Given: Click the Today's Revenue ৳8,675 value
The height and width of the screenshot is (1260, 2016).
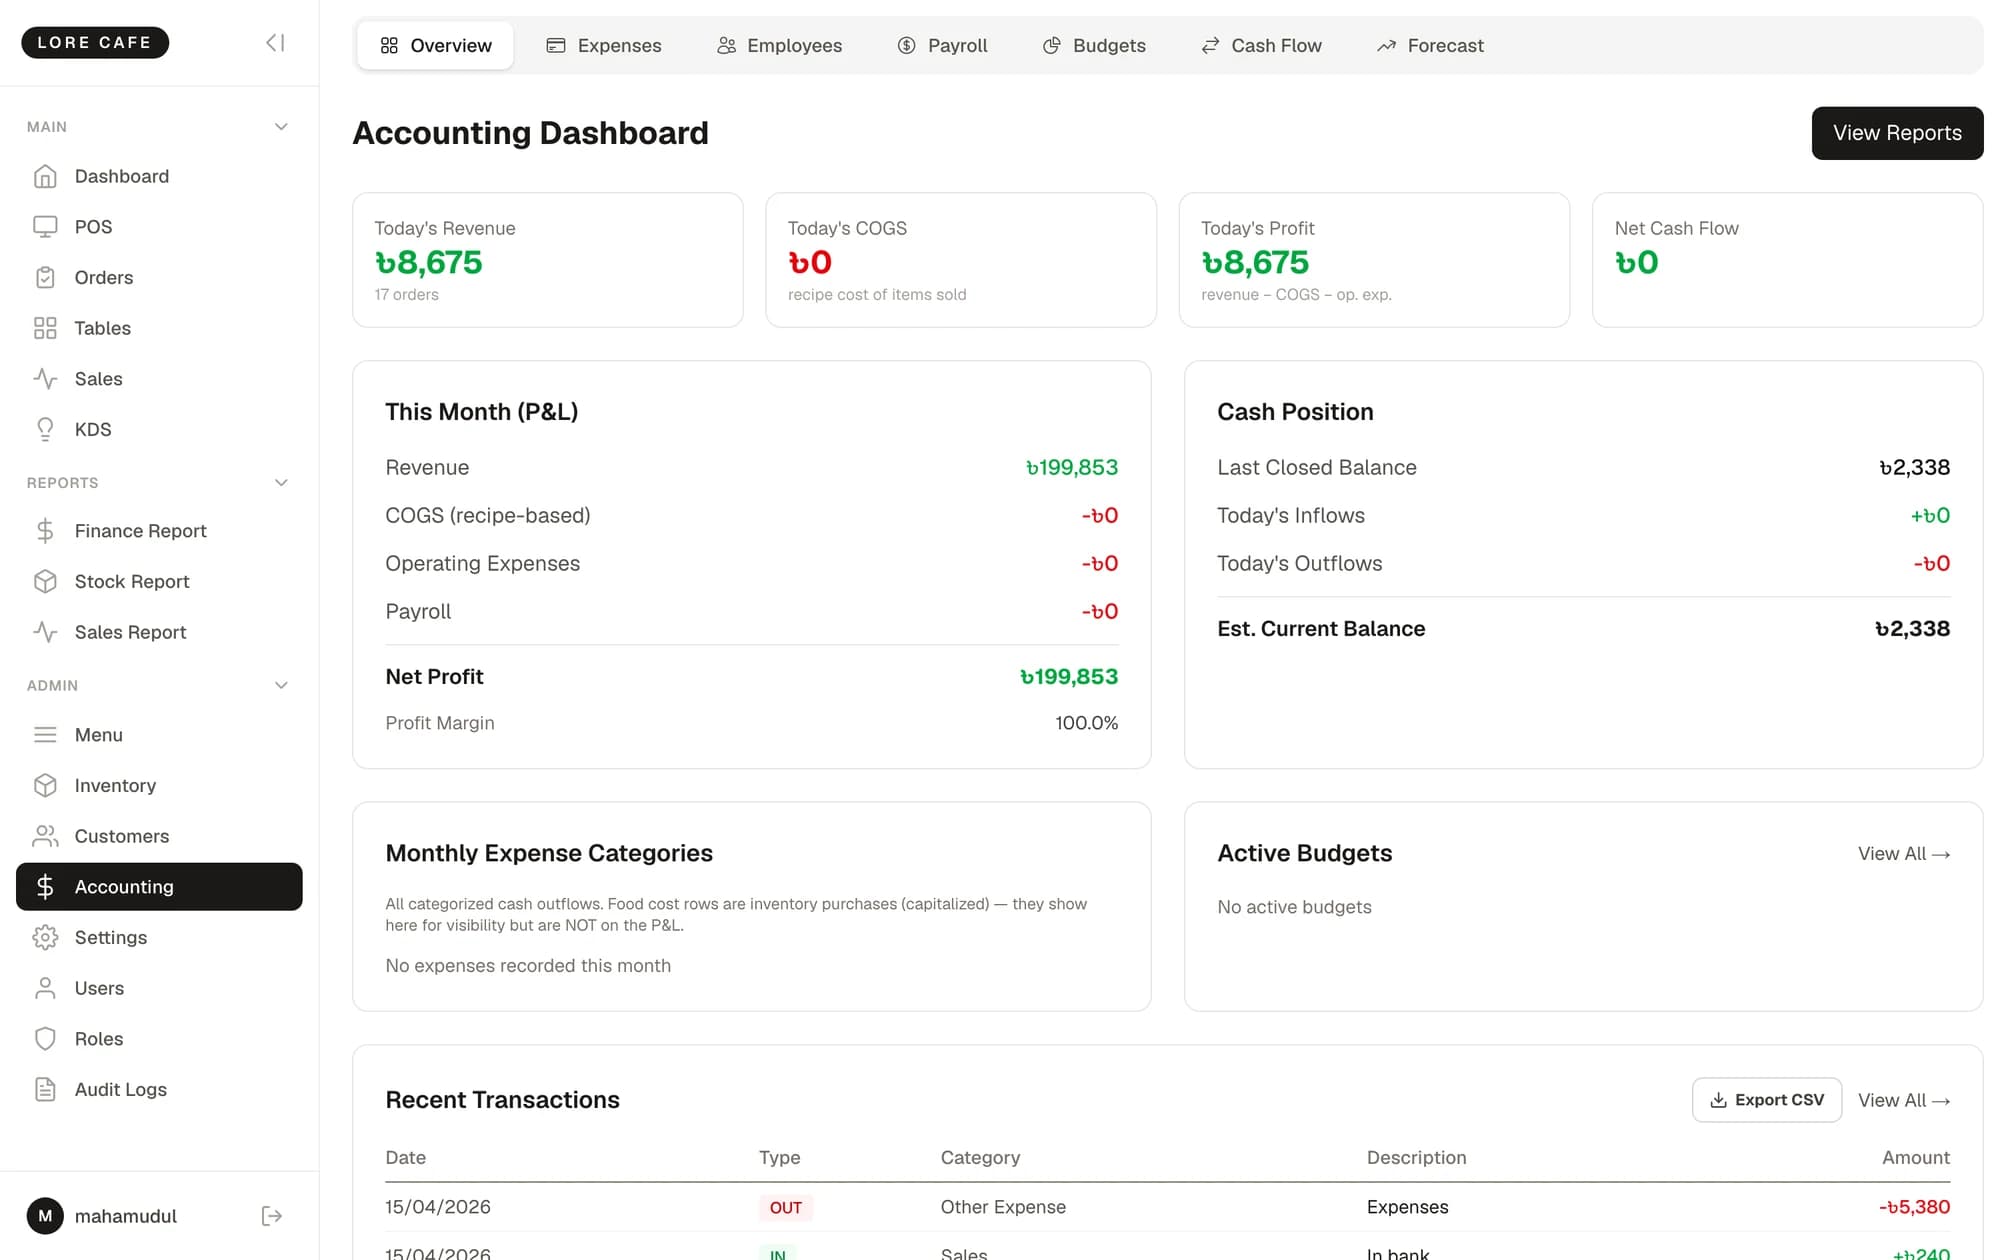Looking at the screenshot, I should (x=428, y=262).
